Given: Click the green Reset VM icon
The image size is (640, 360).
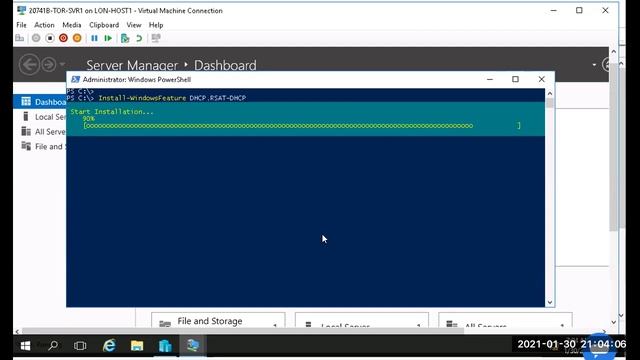Looking at the screenshot, I should tap(108, 38).
